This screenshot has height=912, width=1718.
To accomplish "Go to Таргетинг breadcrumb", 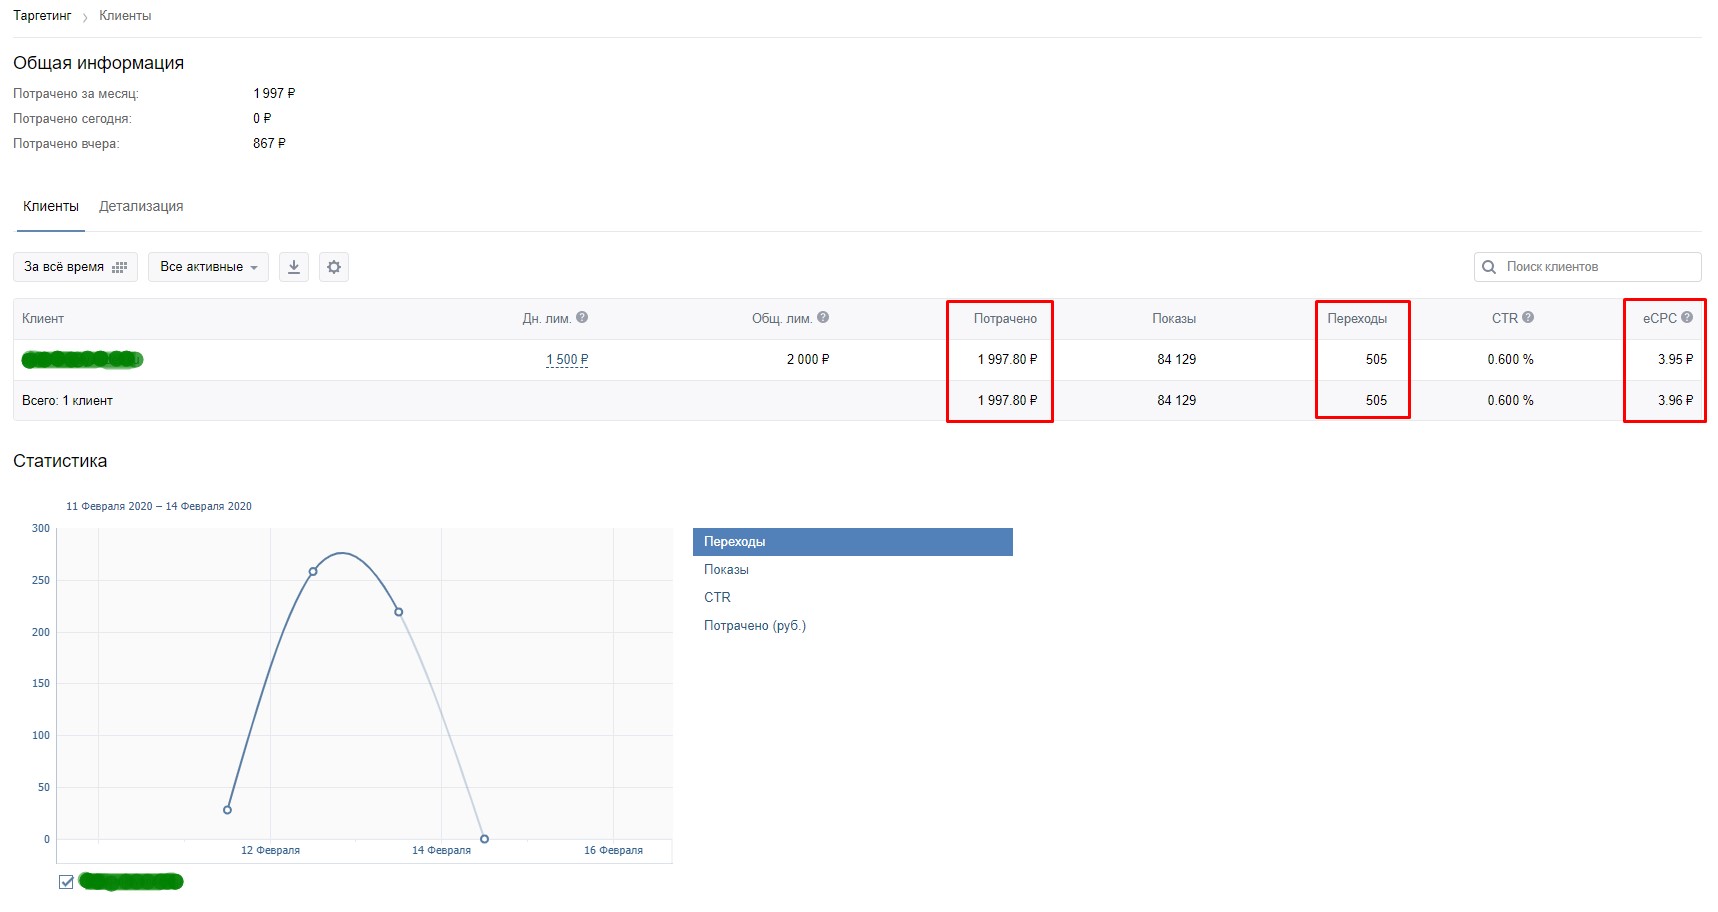I will (42, 16).
